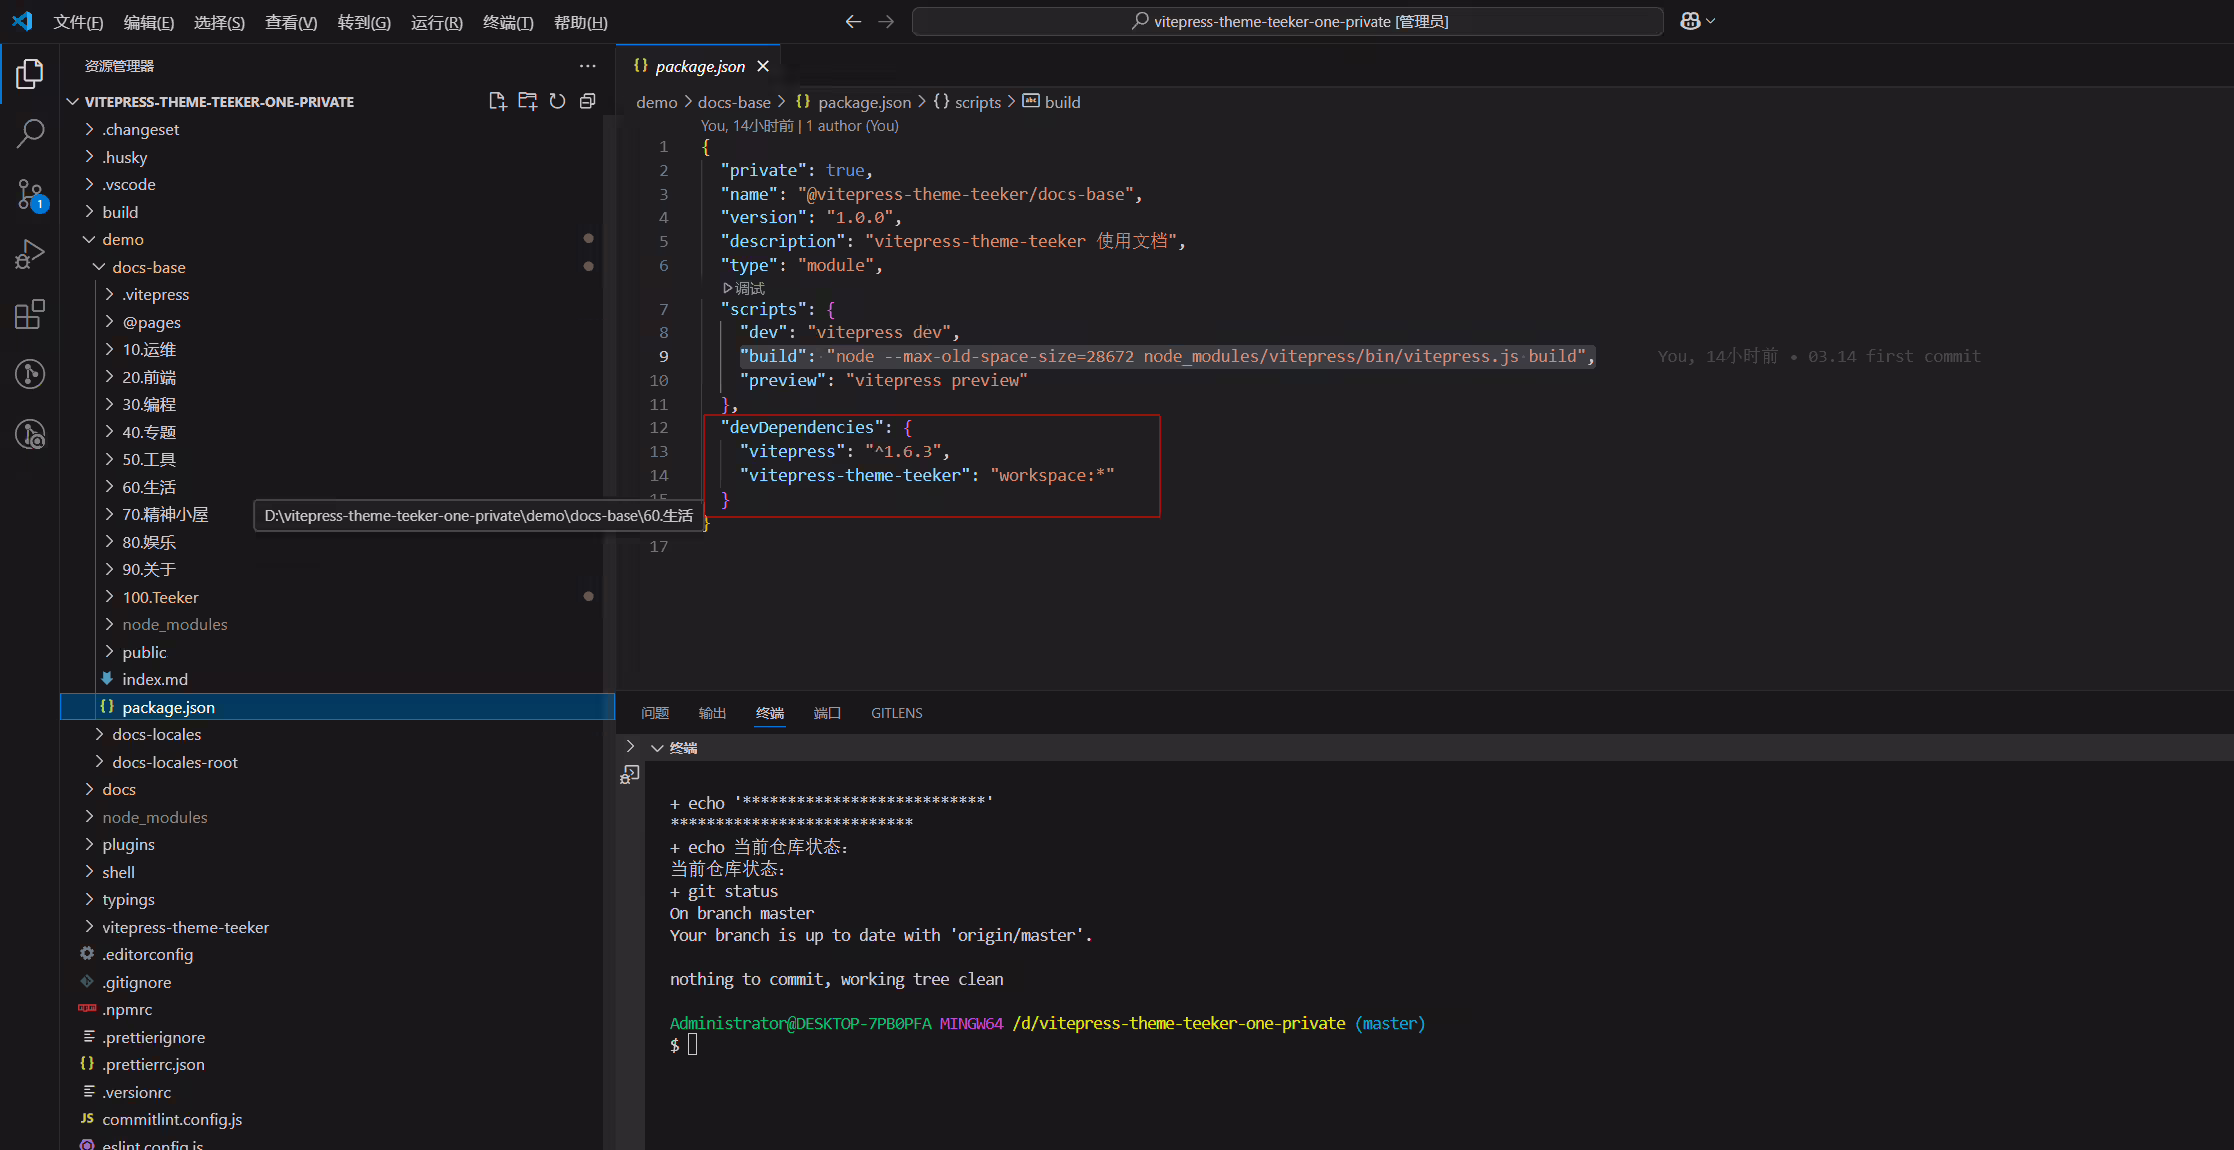Open the Extensions view icon
The height and width of the screenshot is (1150, 2234).
coord(30,314)
